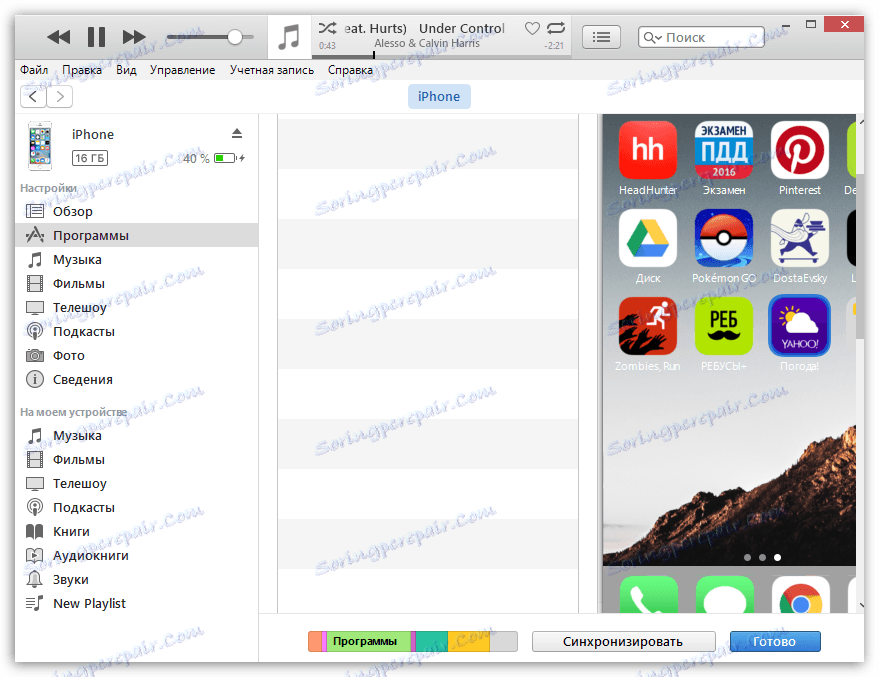Open Книги on the device
The height and width of the screenshot is (677, 879).
tap(137, 531)
